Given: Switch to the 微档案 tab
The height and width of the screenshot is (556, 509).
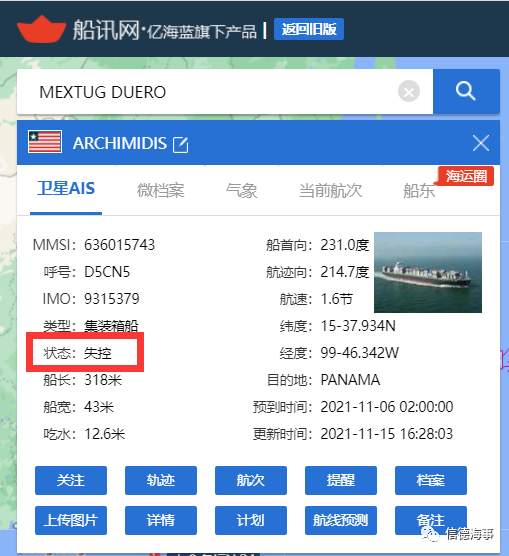Looking at the screenshot, I should click(161, 190).
